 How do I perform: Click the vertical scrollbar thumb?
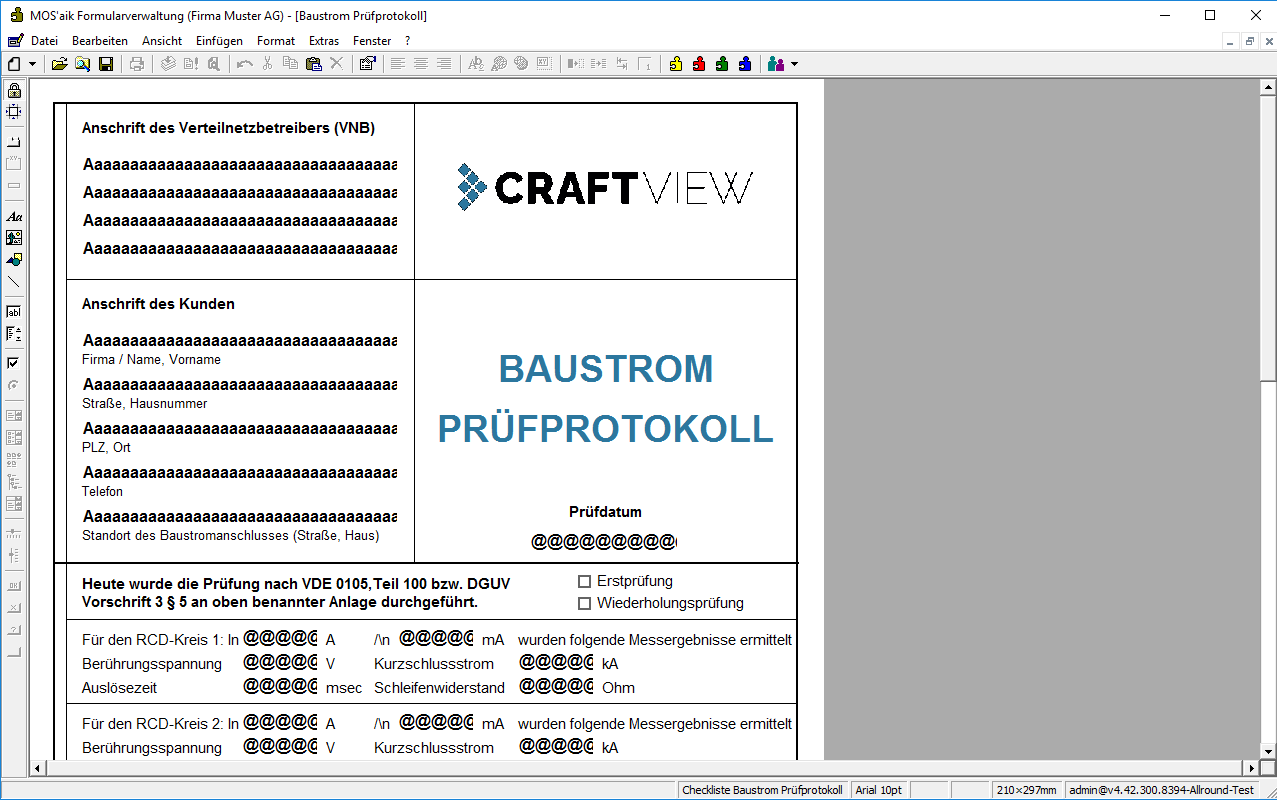click(x=1268, y=240)
